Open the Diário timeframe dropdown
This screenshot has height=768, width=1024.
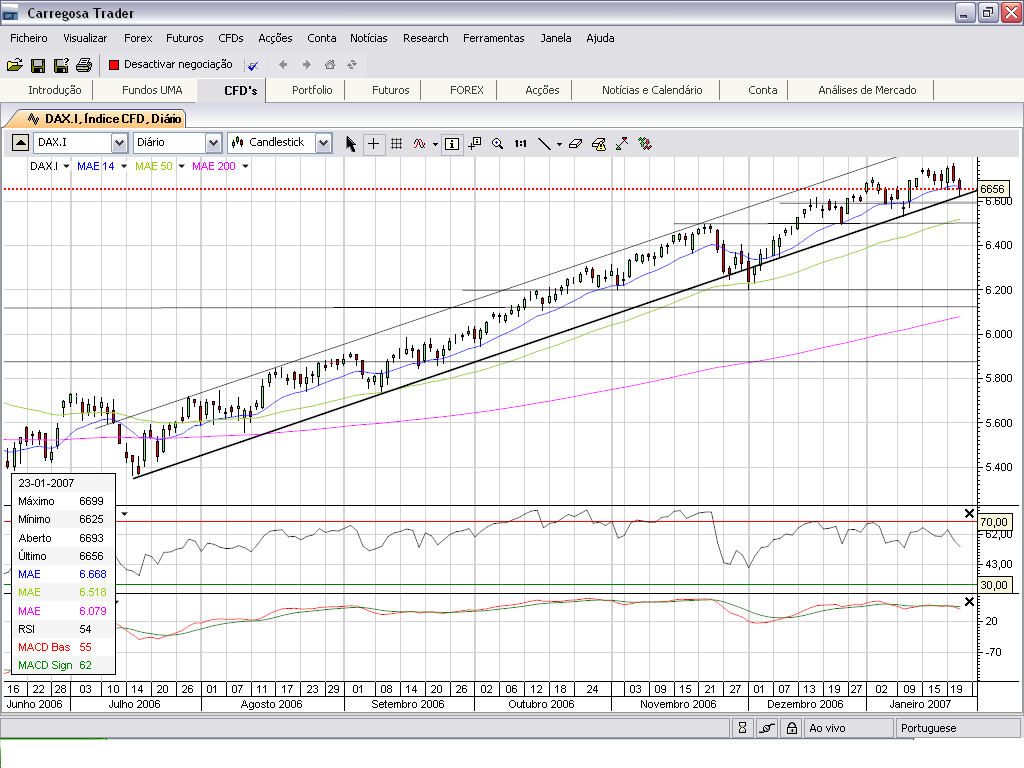pos(213,143)
